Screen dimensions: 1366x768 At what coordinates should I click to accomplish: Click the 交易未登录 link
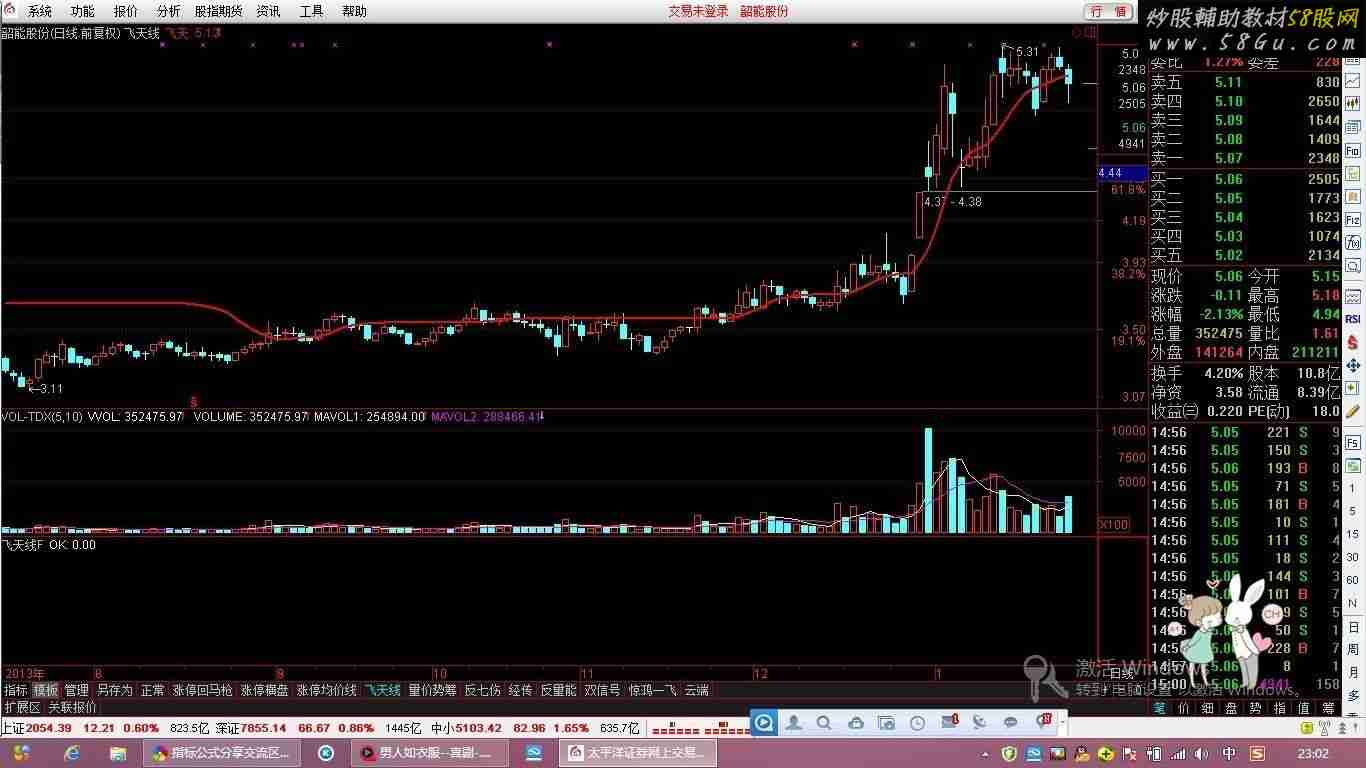coord(698,11)
